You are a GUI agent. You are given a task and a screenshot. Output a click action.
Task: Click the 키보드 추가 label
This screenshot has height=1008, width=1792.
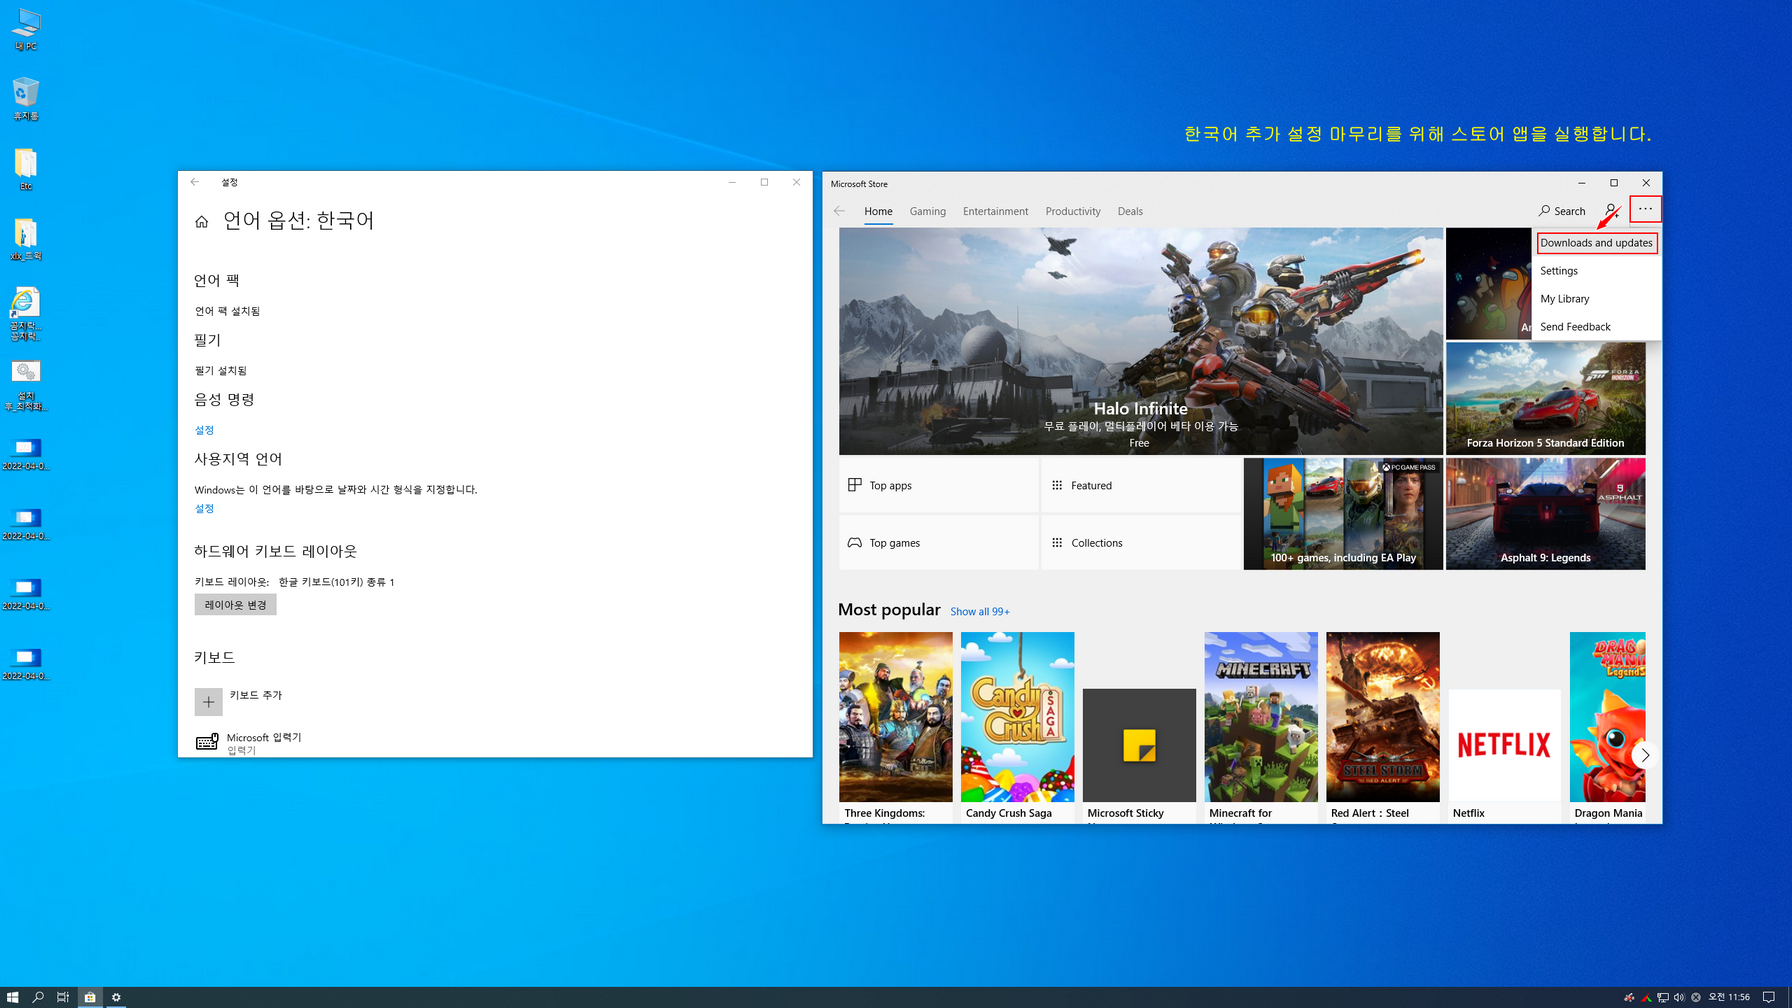[256, 695]
